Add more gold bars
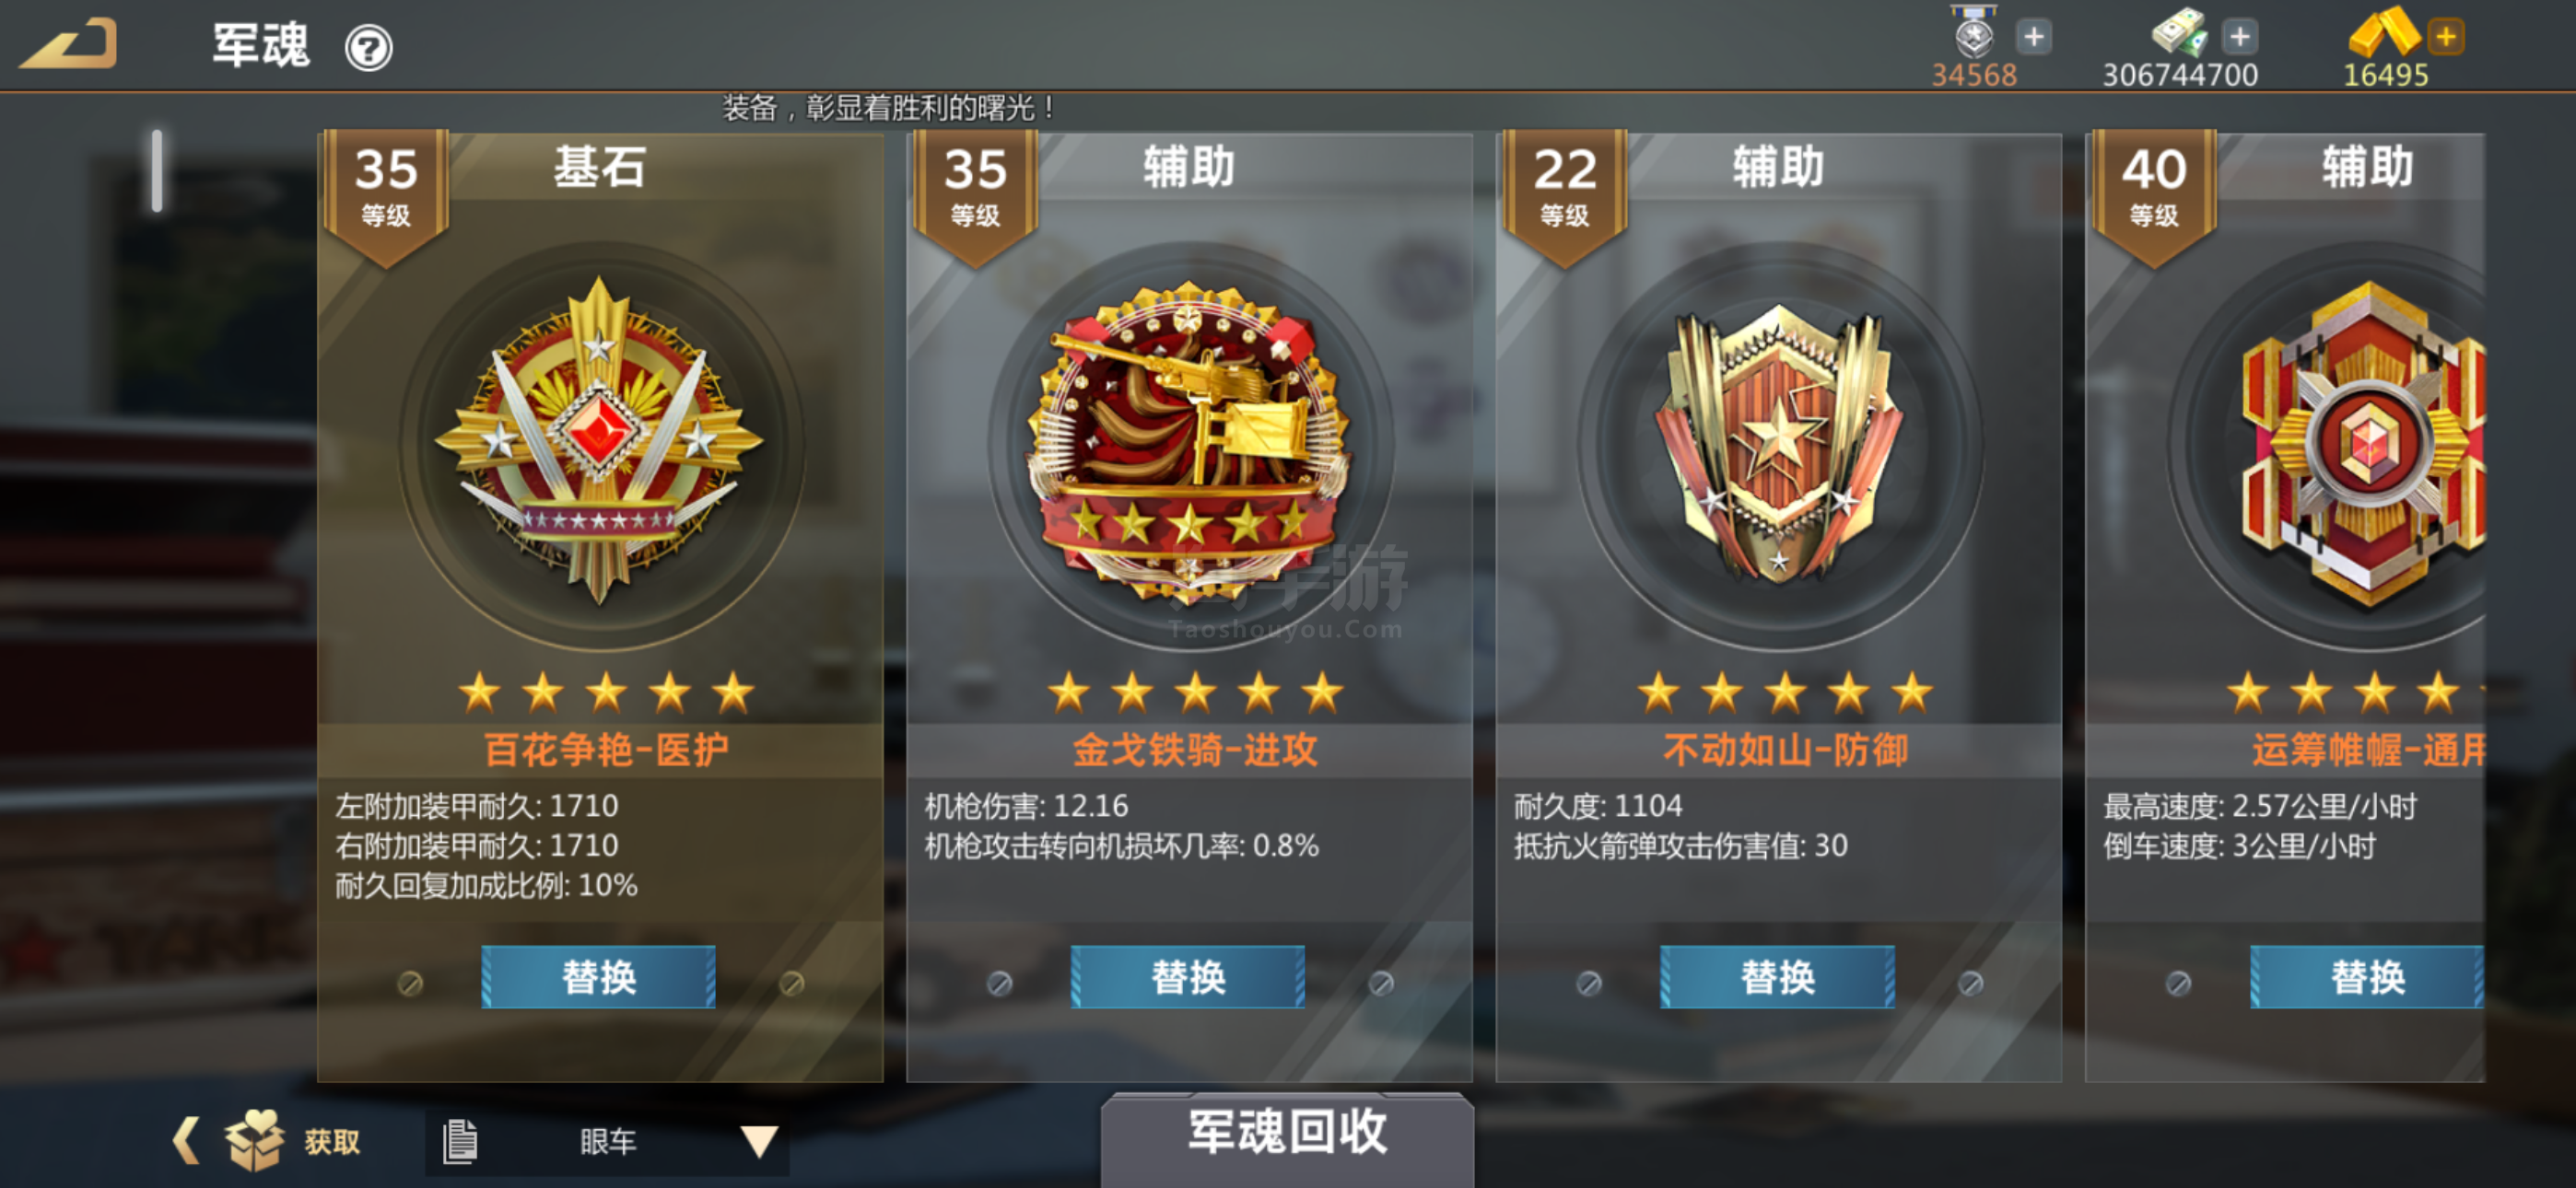 pos(2445,37)
